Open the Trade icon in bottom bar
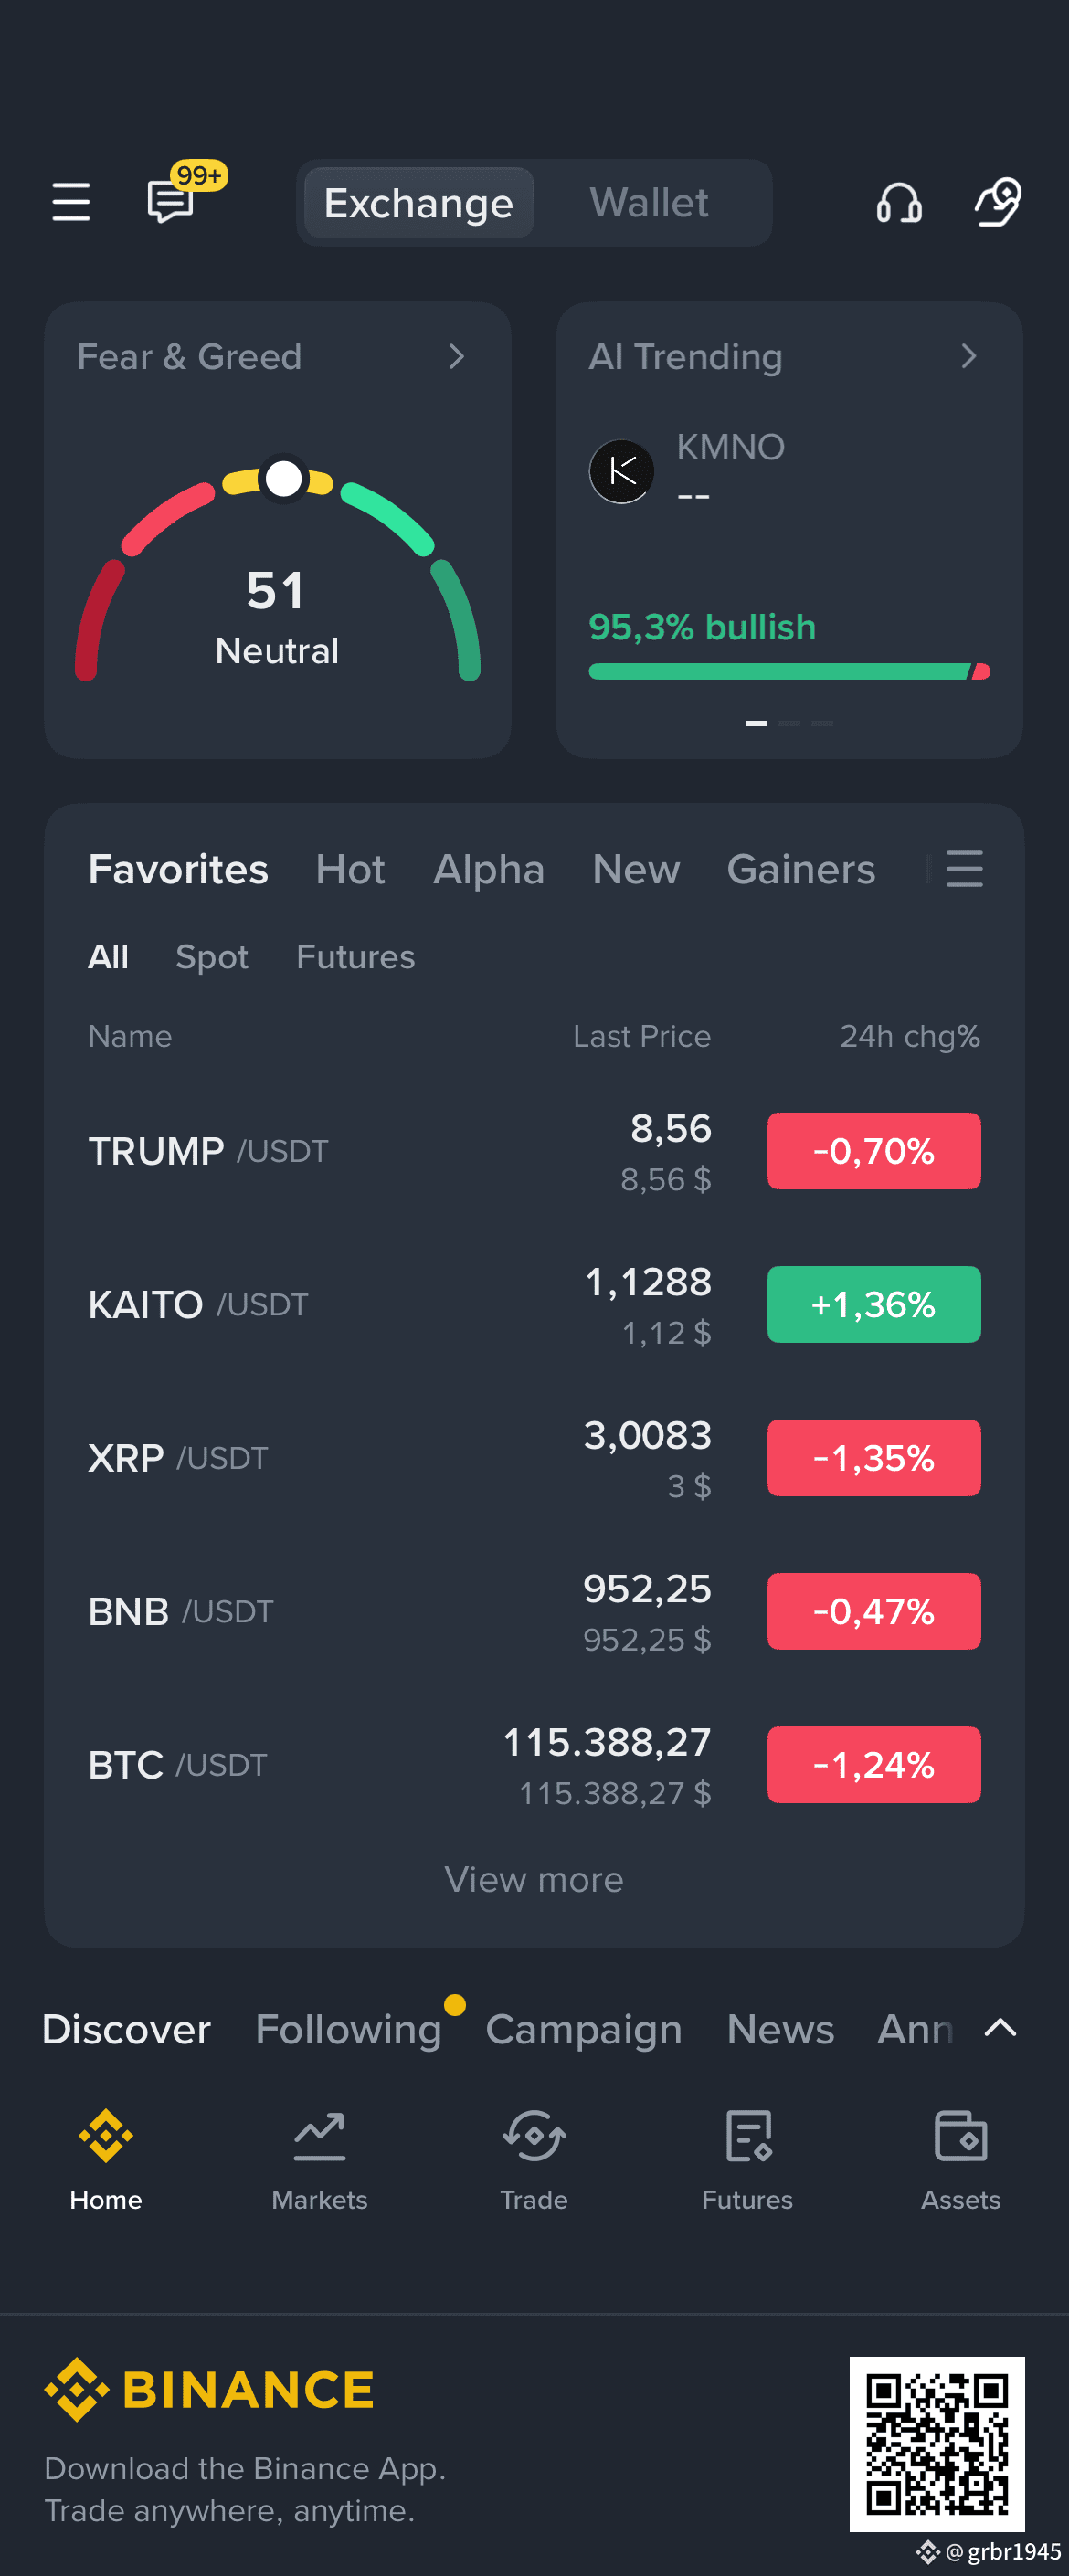This screenshot has width=1069, height=2576. pos(533,2135)
